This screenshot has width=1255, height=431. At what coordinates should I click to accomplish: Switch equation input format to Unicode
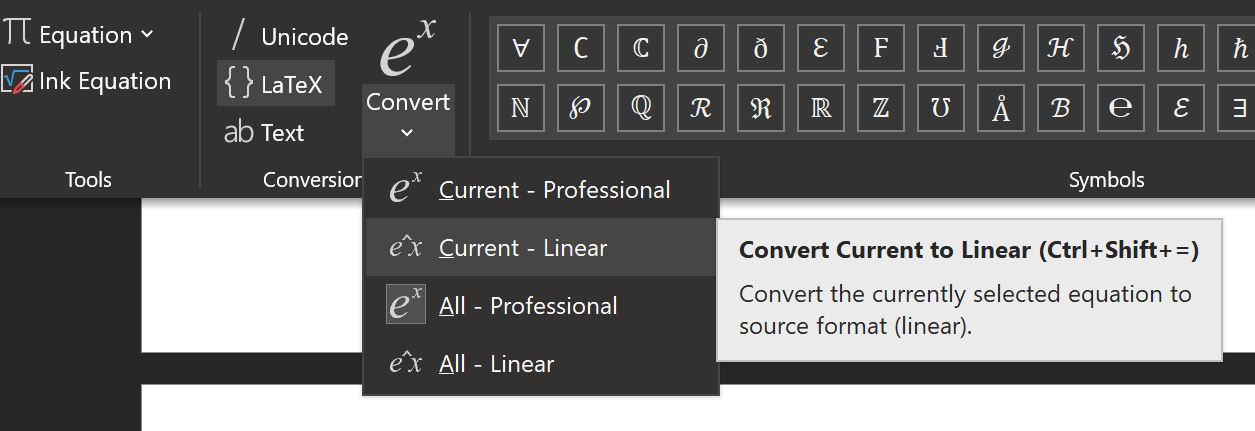[x=289, y=36]
